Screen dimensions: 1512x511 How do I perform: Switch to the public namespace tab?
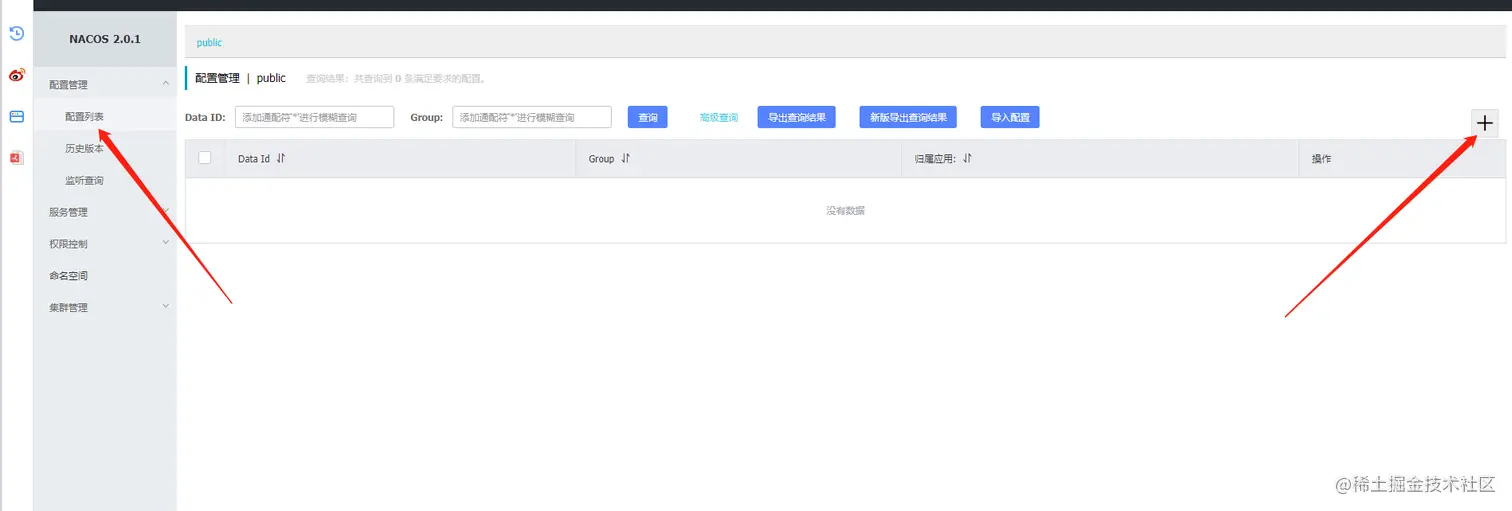pyautogui.click(x=209, y=43)
